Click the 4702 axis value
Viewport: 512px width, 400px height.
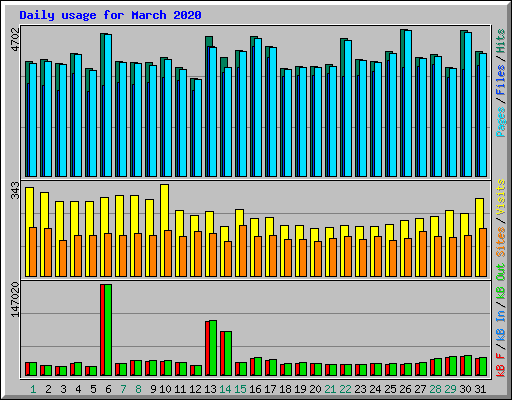pyautogui.click(x=15, y=40)
